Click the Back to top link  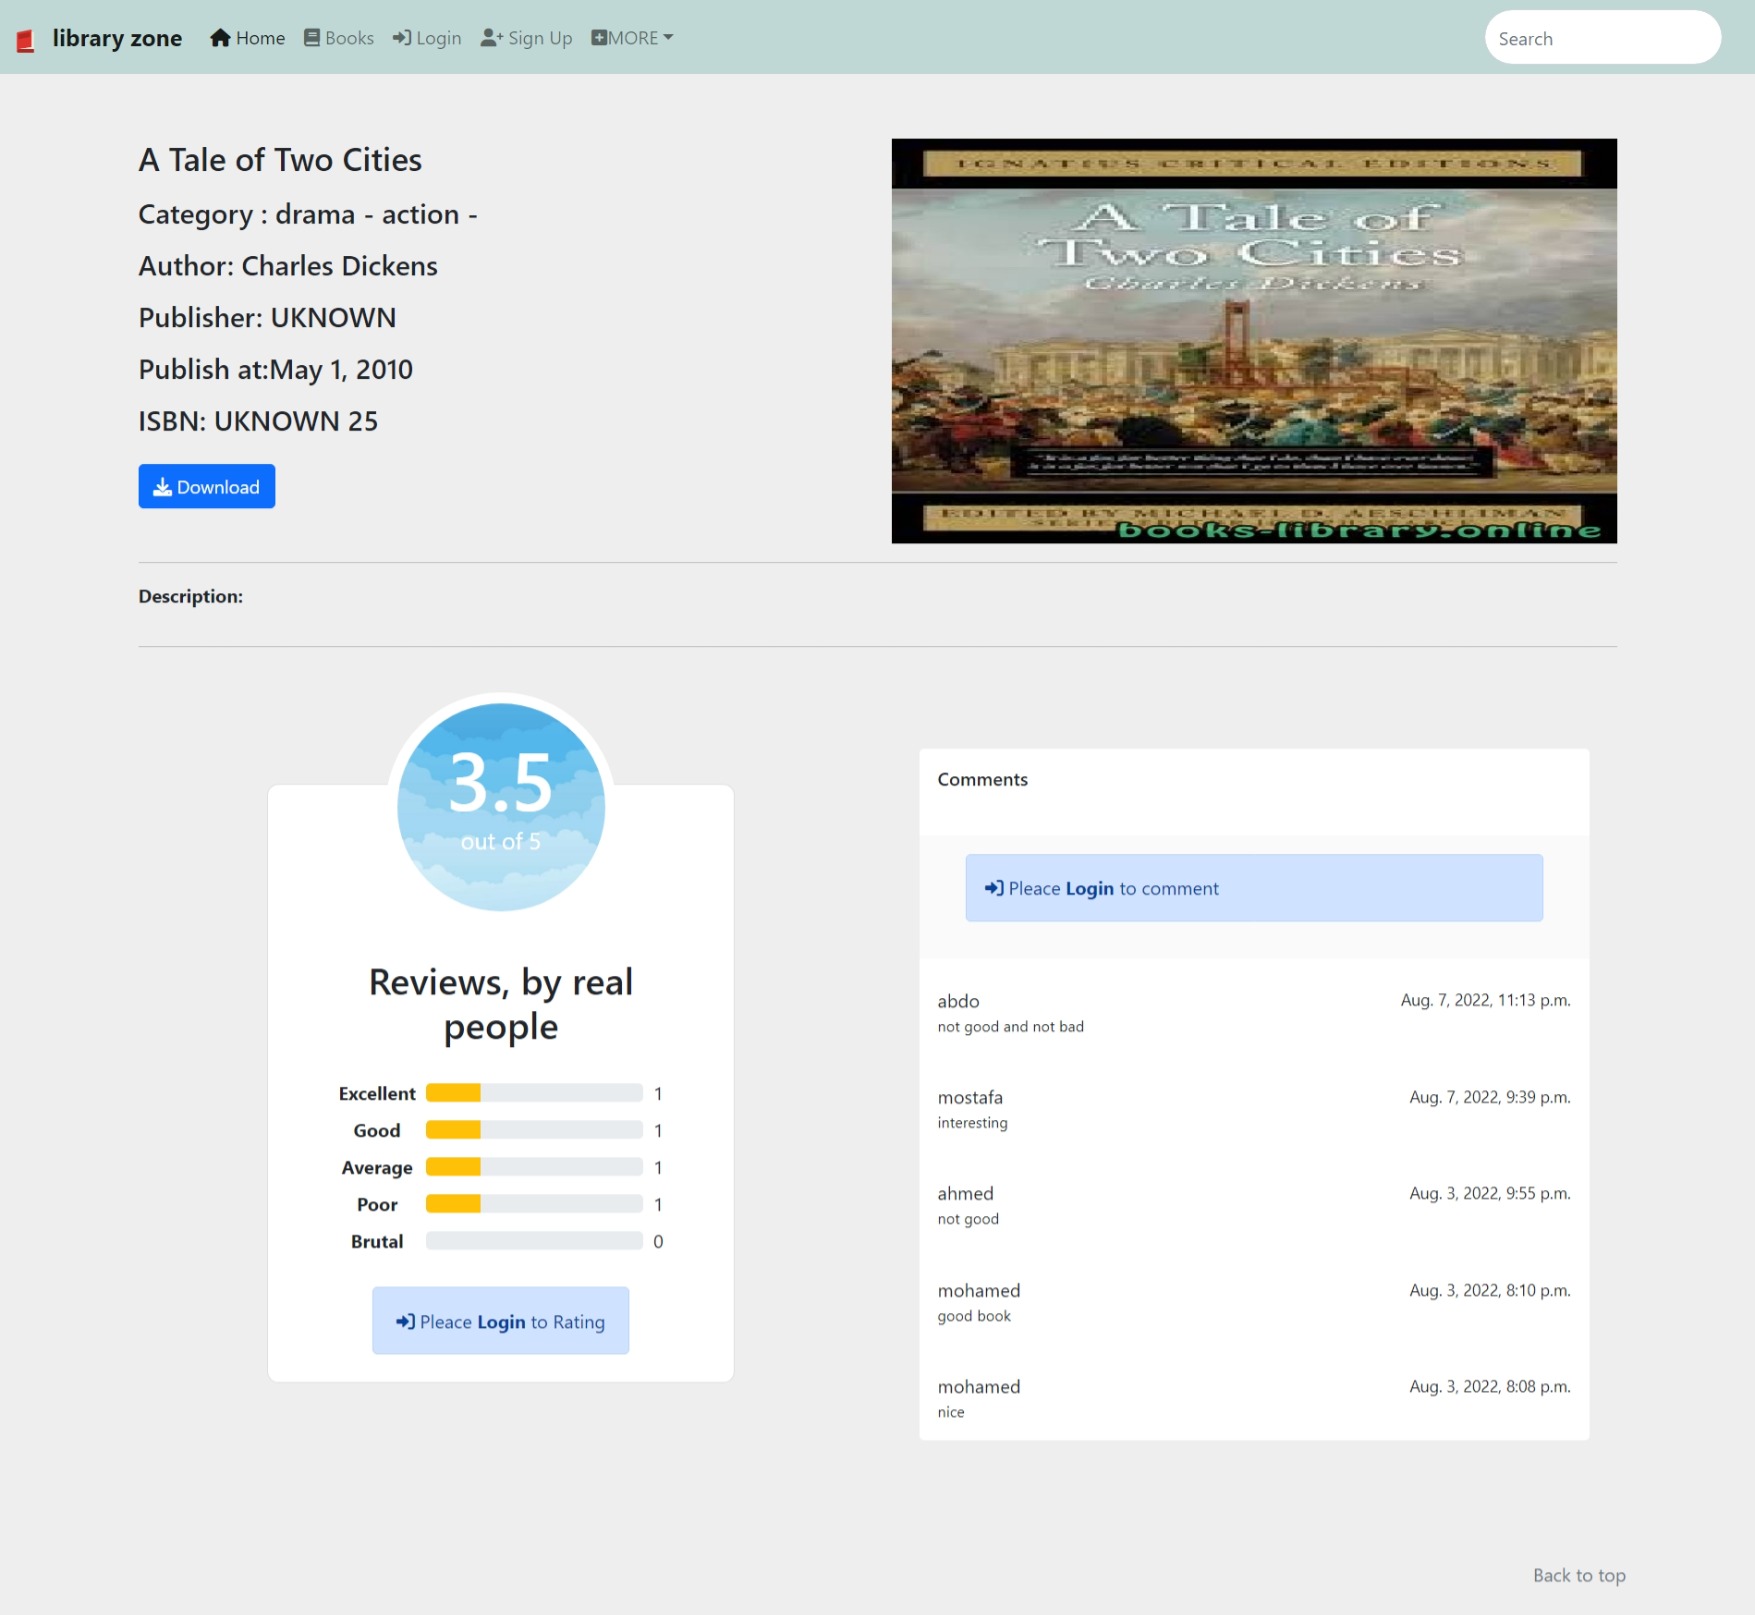(1579, 1575)
